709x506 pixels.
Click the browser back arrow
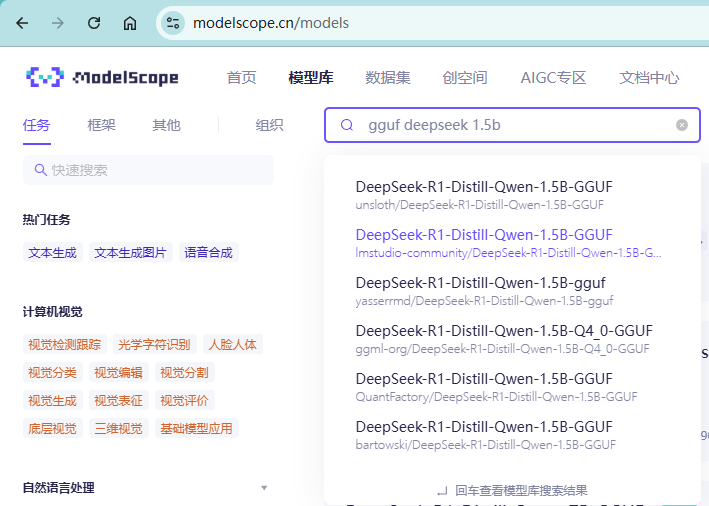coord(22,23)
